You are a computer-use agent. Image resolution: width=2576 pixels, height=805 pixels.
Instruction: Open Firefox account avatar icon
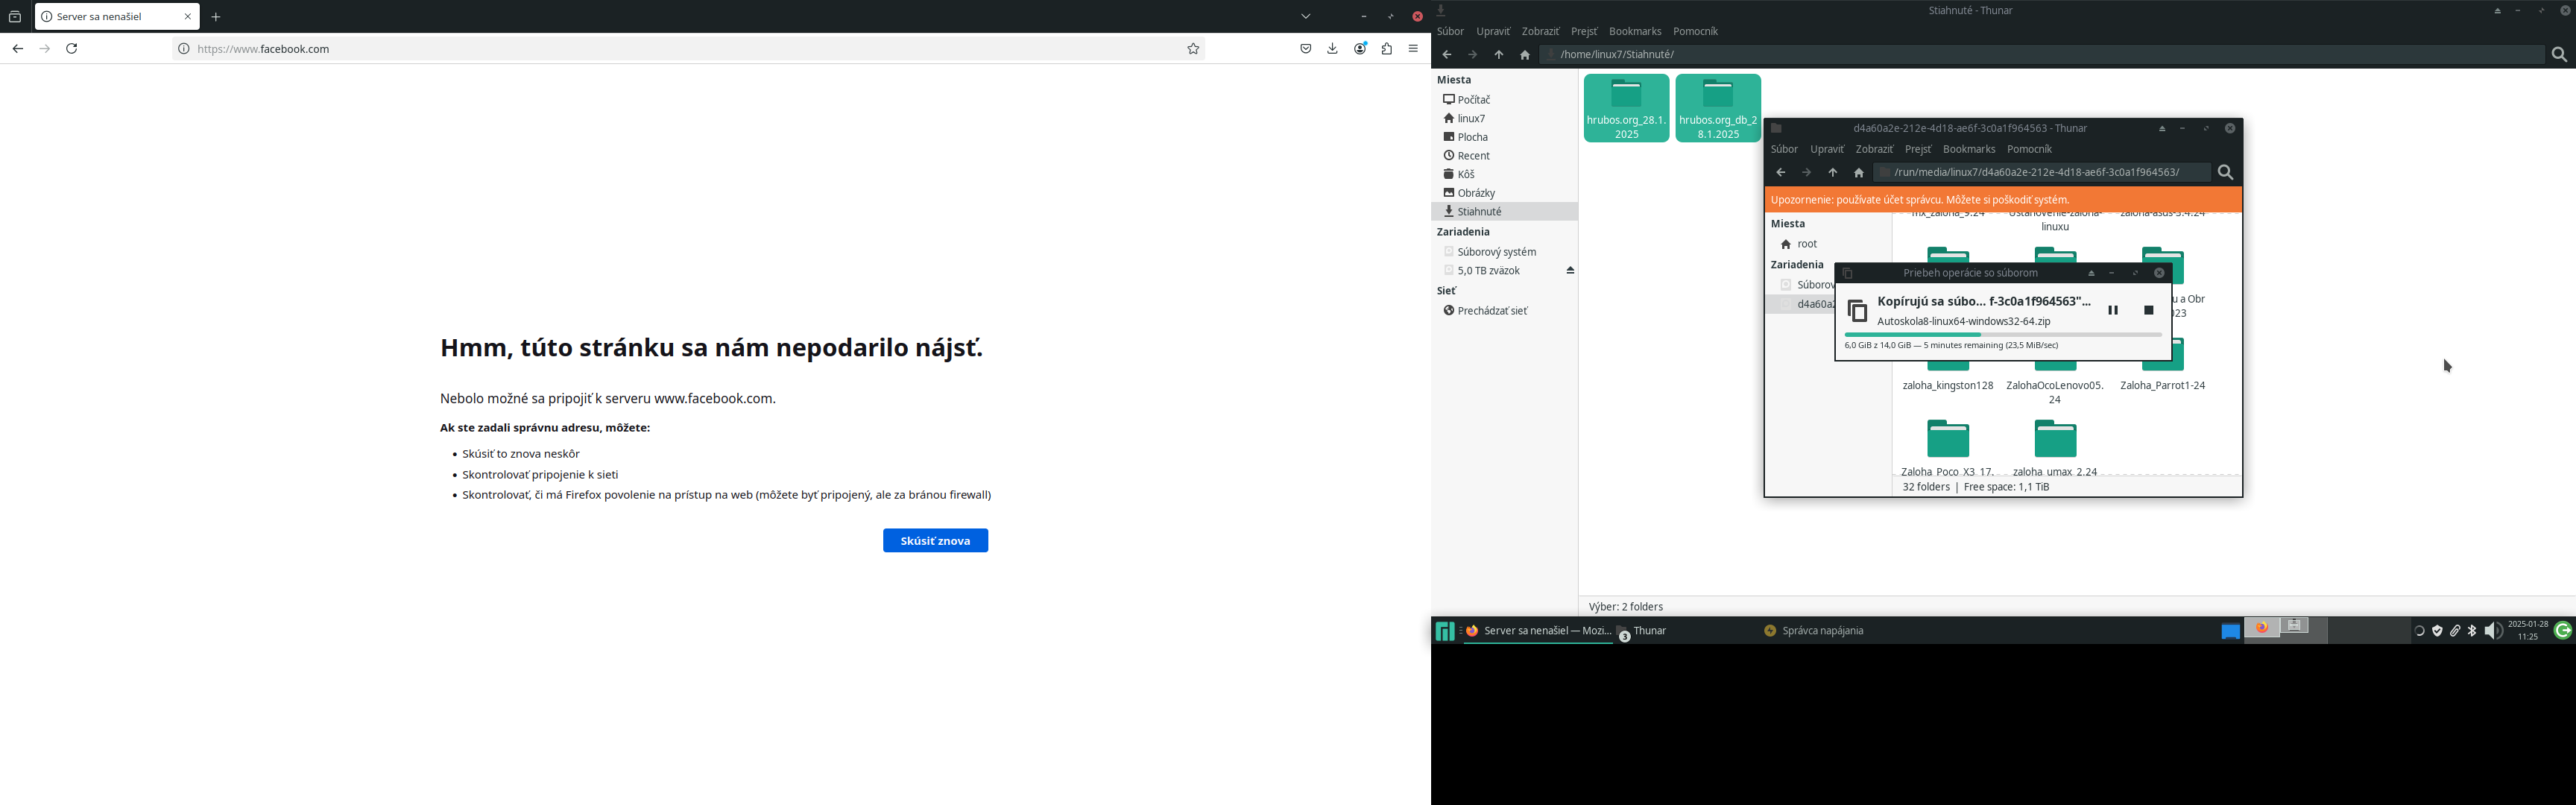[1360, 49]
